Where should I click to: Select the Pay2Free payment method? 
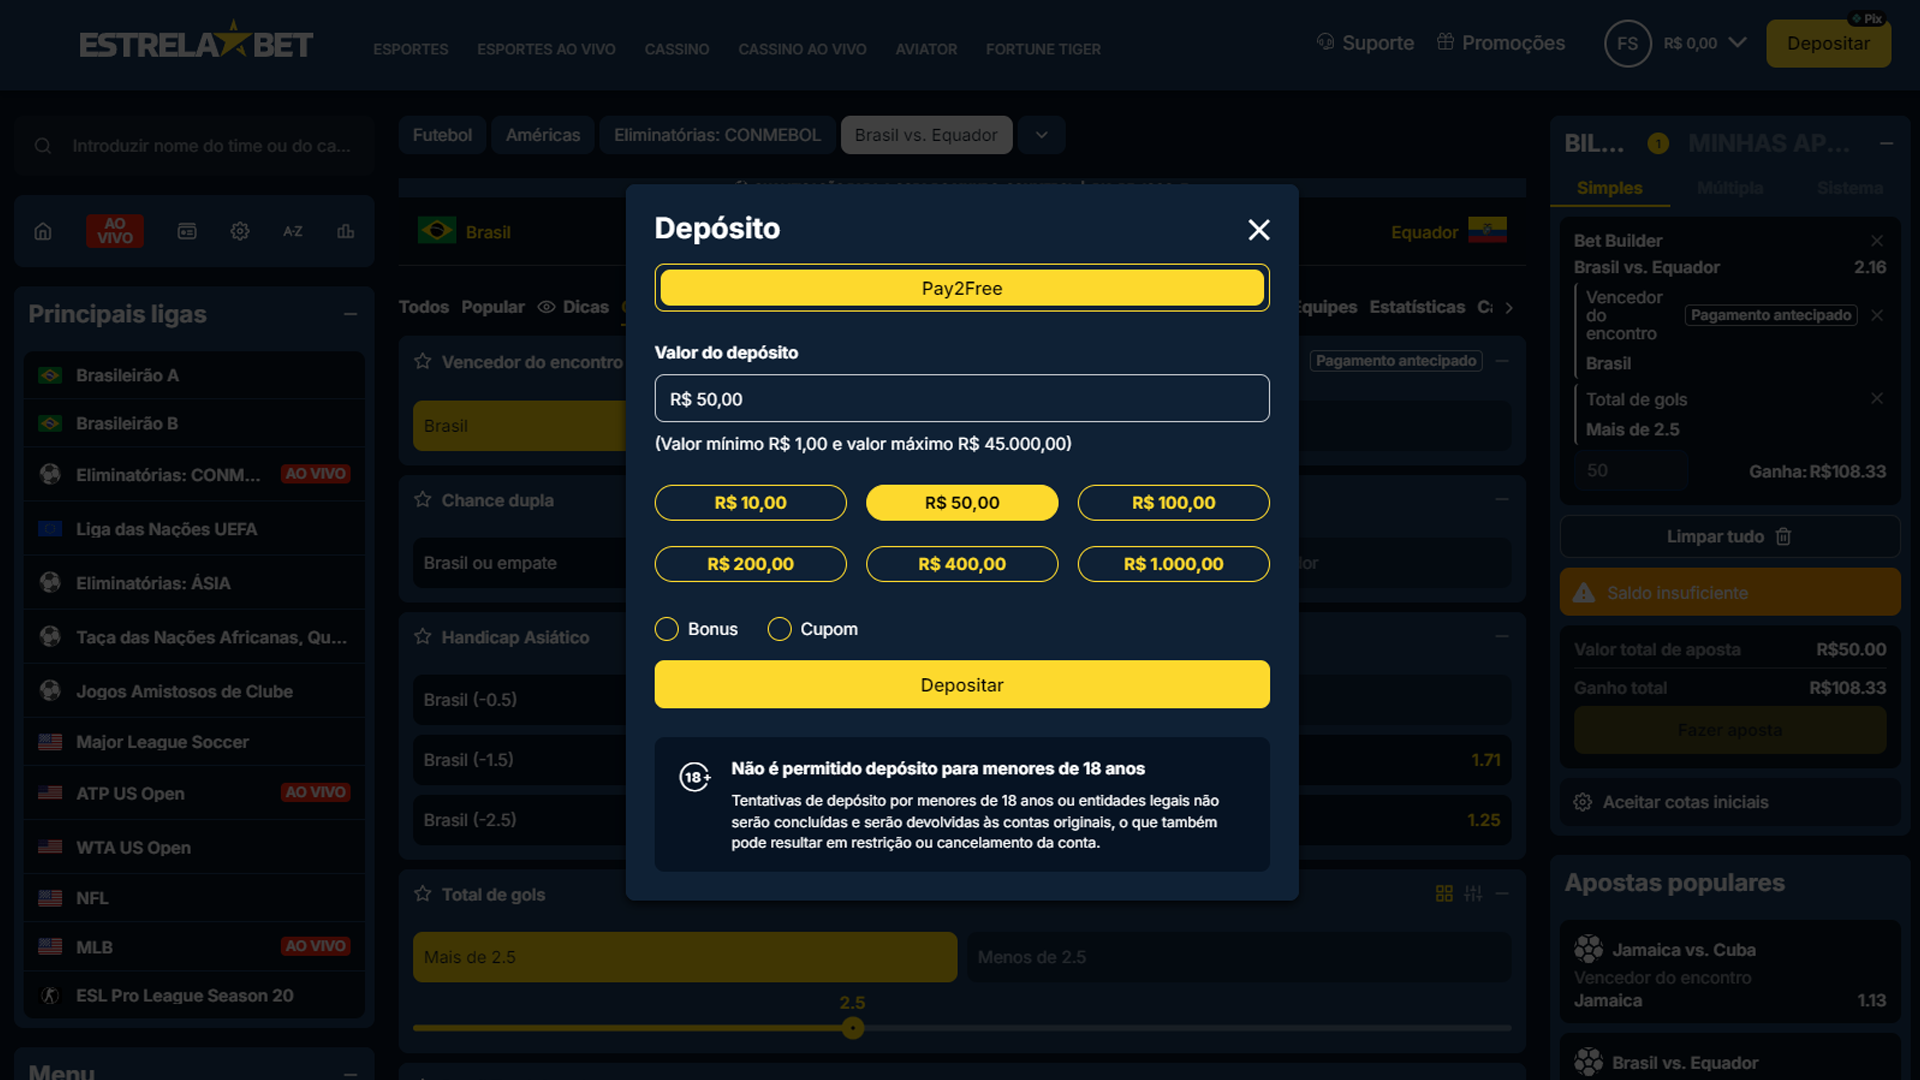(x=962, y=288)
